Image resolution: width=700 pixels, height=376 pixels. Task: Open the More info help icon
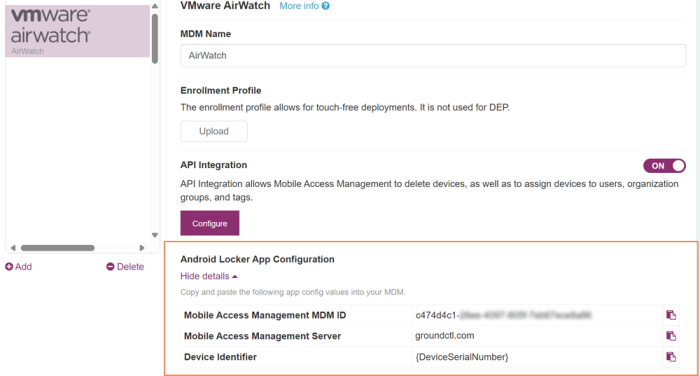coord(326,6)
